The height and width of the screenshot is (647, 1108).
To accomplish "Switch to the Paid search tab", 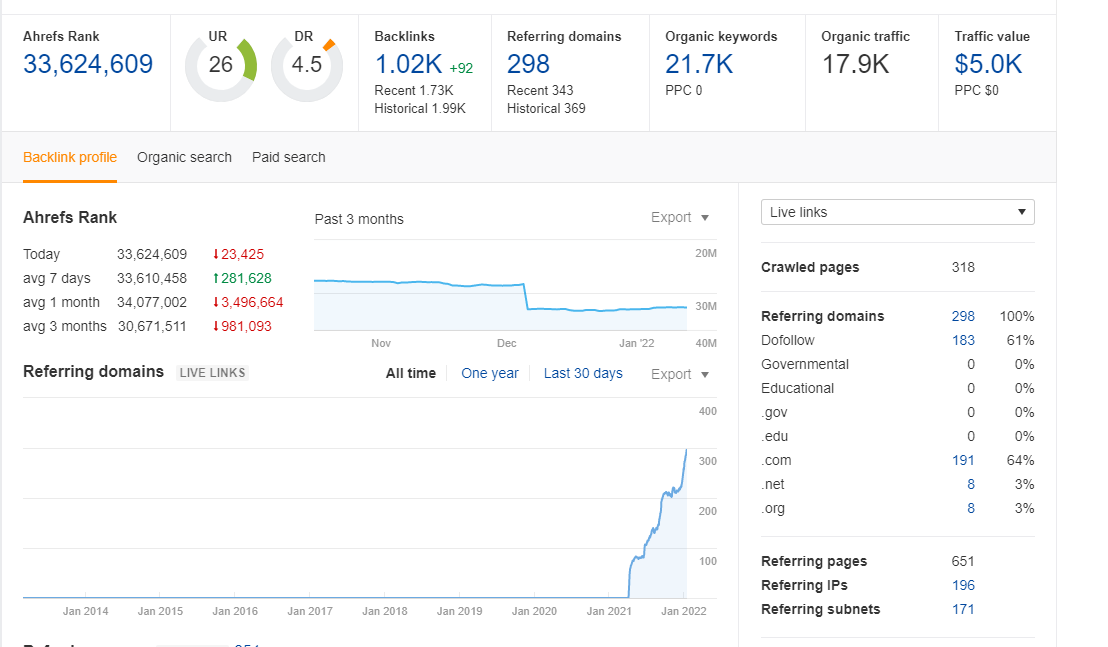I will click(289, 158).
